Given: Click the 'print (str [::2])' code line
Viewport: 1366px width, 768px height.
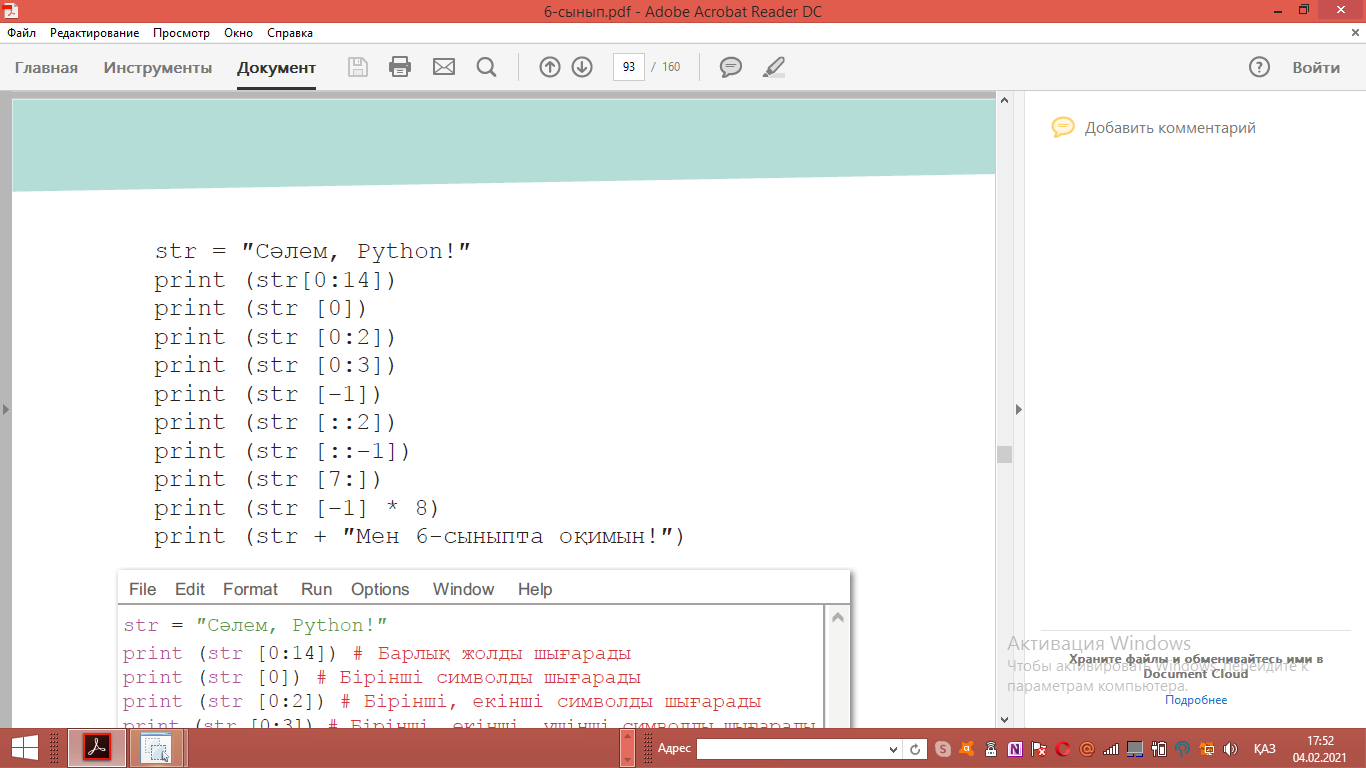Looking at the screenshot, I should click(275, 422).
